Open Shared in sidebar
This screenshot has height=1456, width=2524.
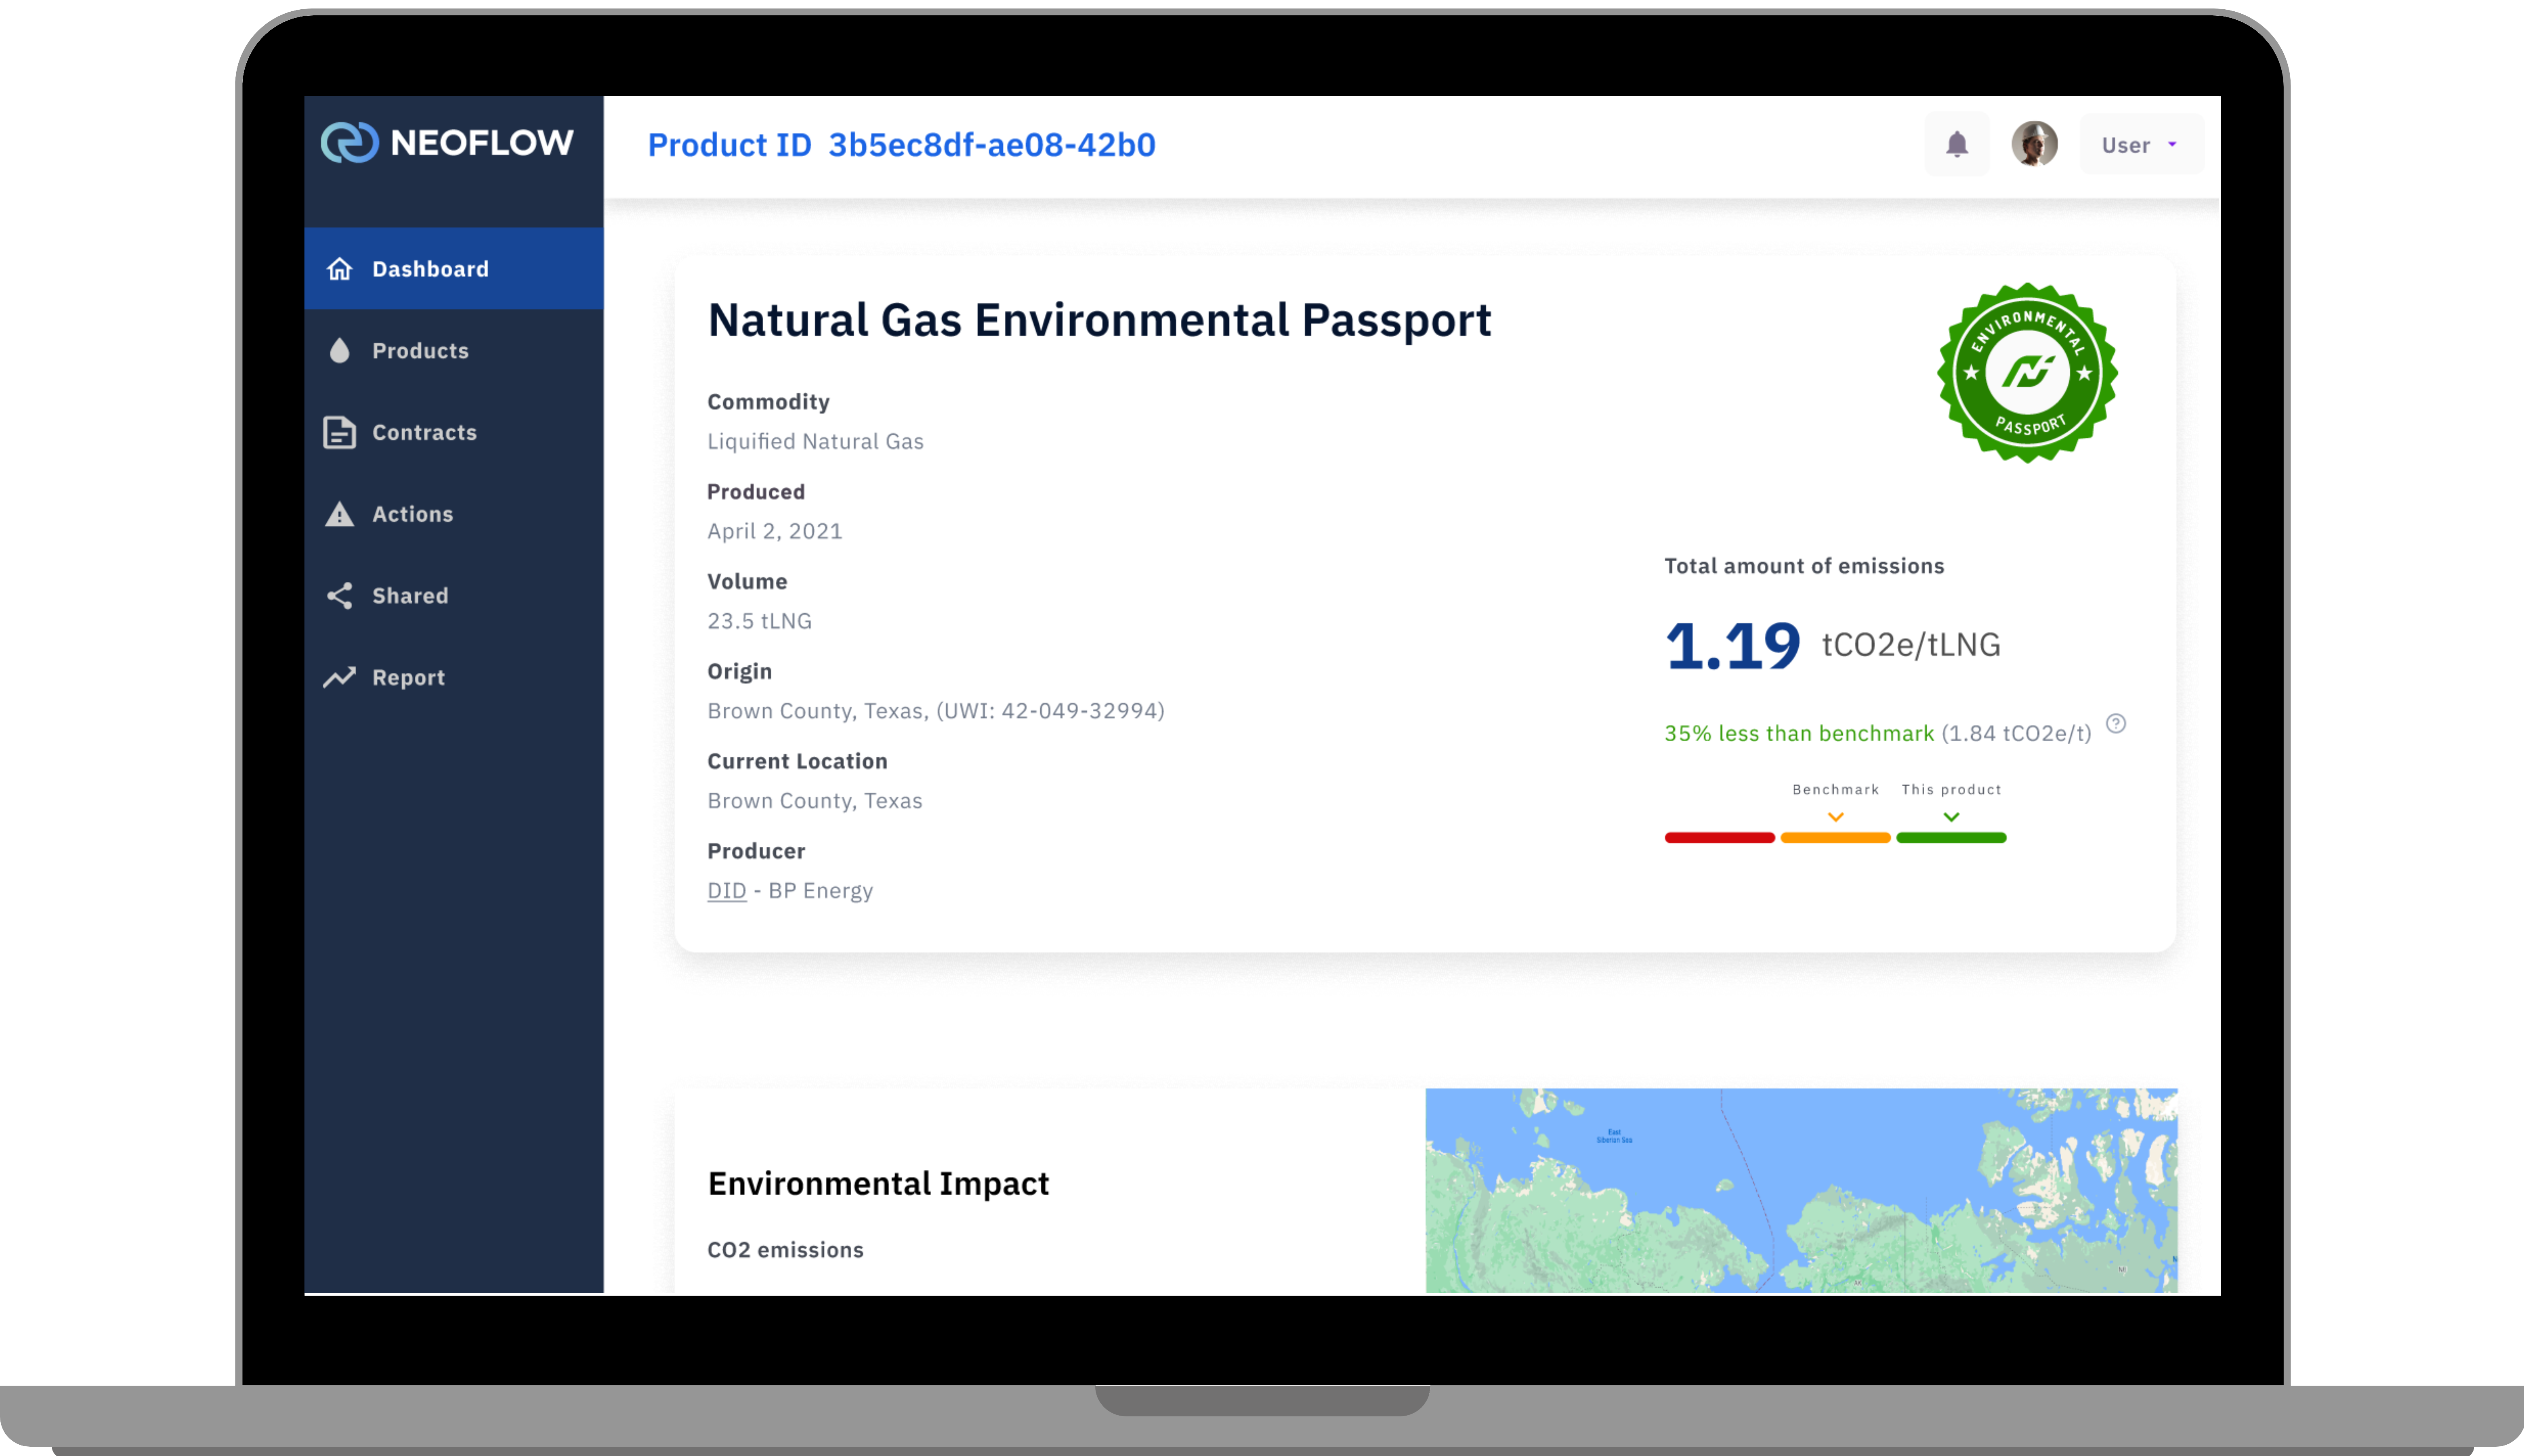click(x=454, y=595)
